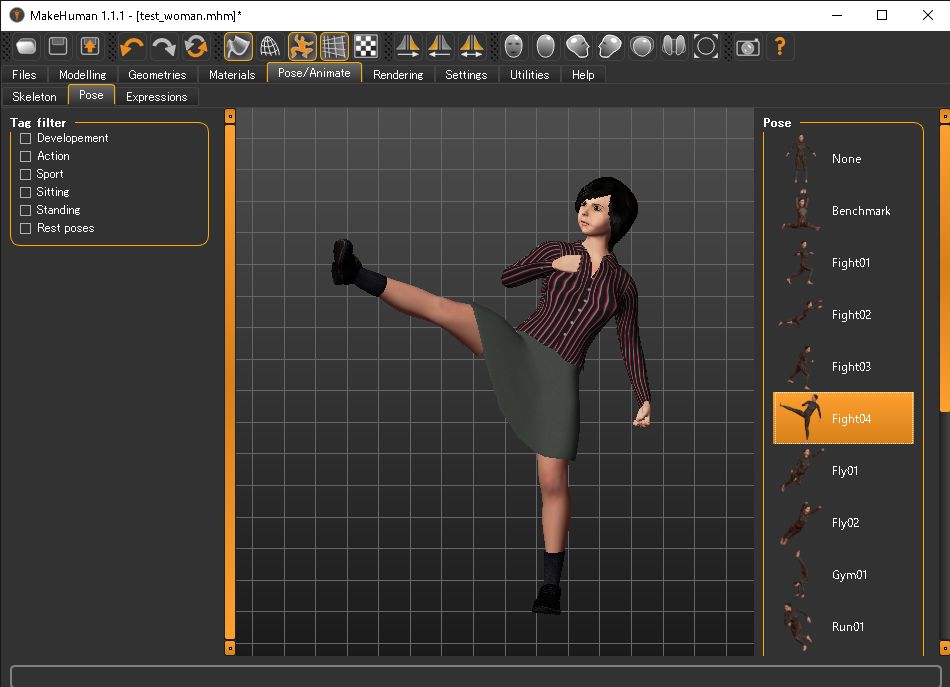The image size is (950, 687).
Task: Check the Standing filter checkbox
Action: point(24,210)
